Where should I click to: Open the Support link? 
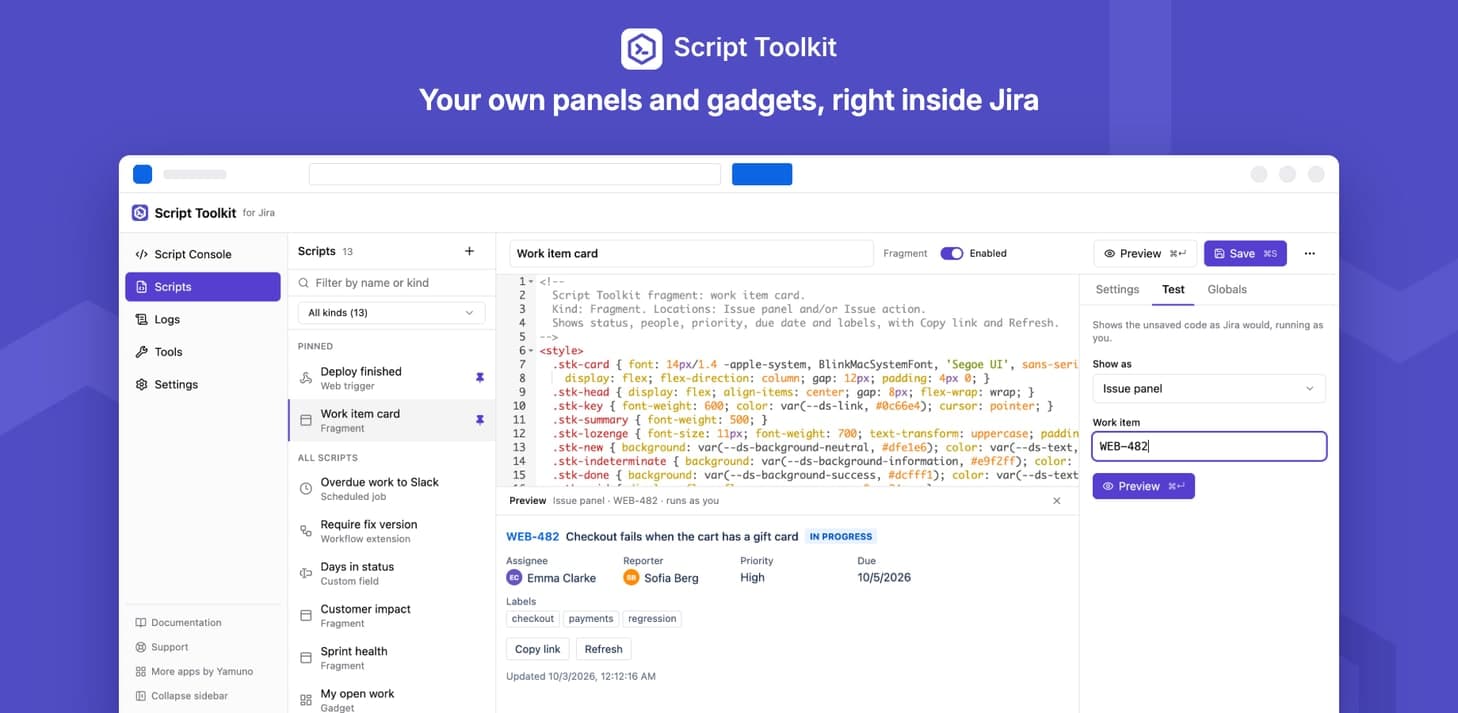click(162, 647)
